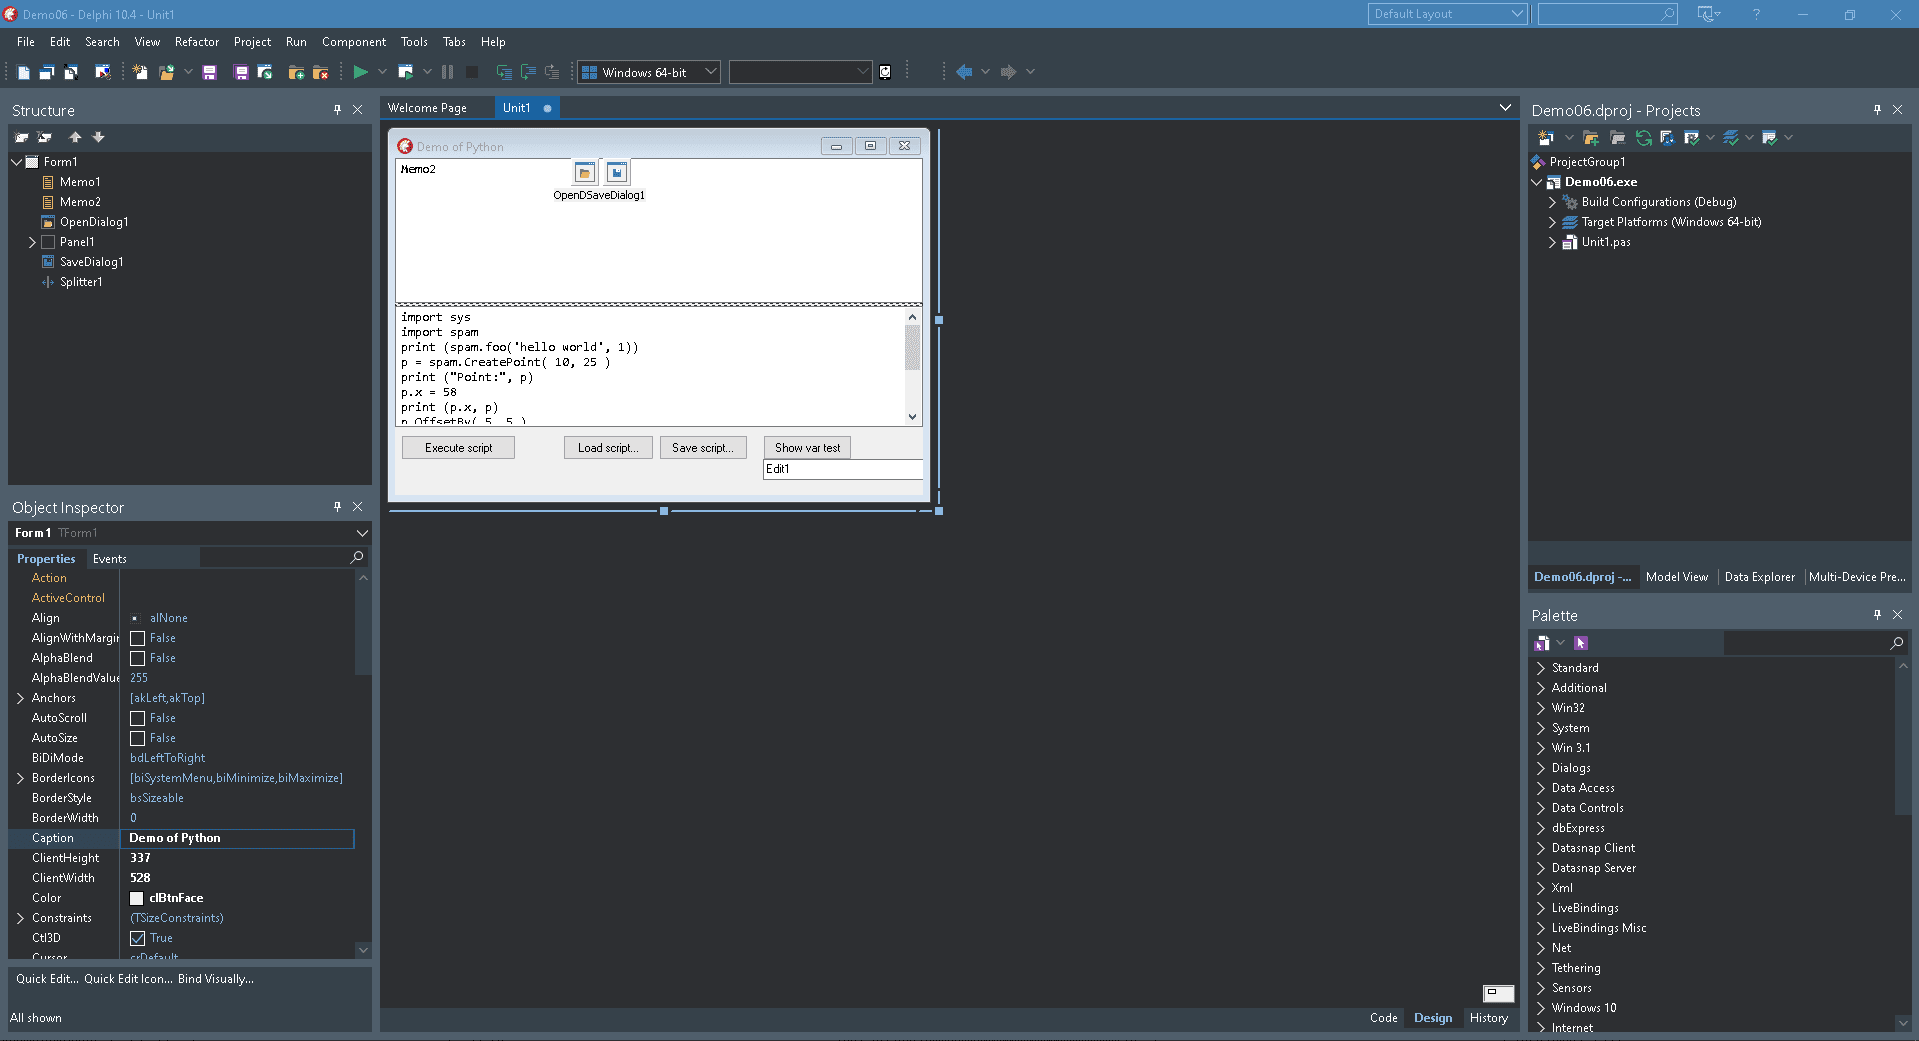
Task: Expand the Unit1.pas project node
Action: pos(1552,242)
